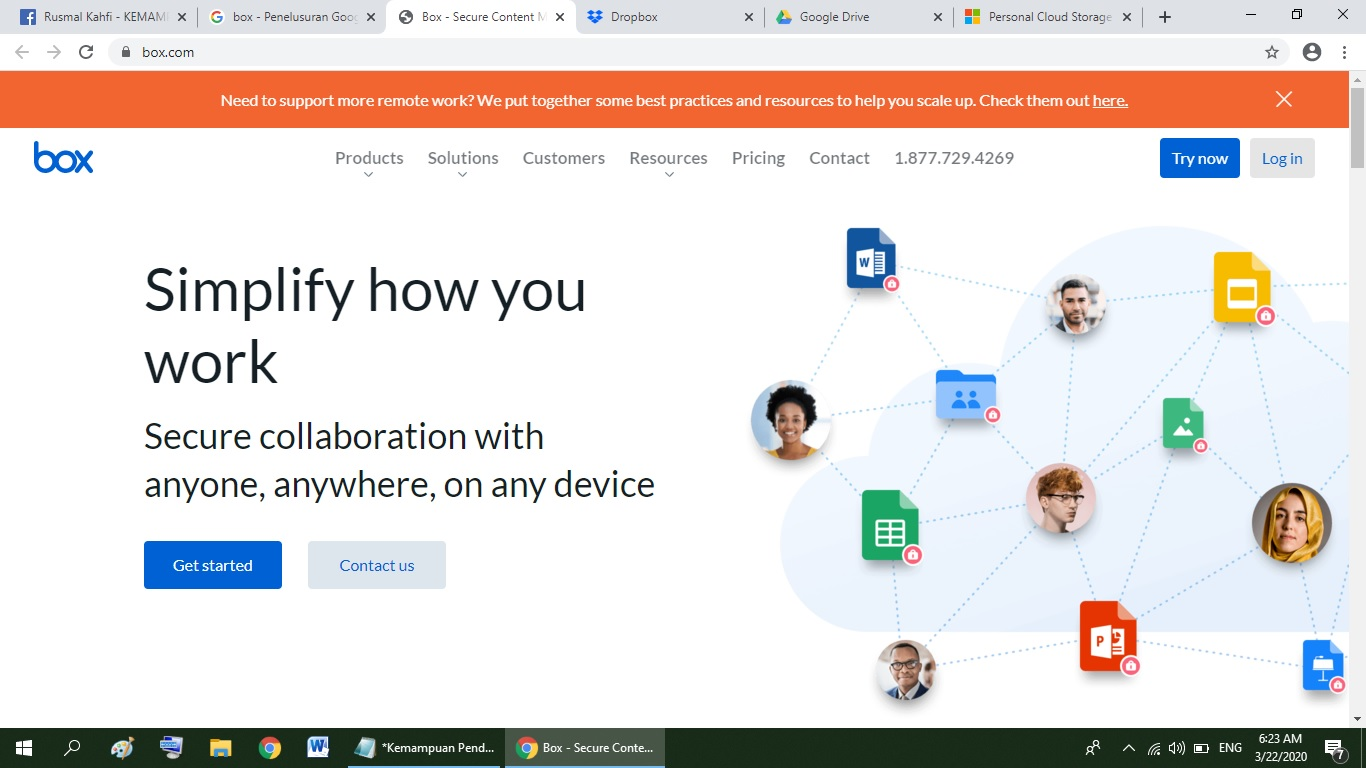Dismiss the orange announcement banner

(1284, 99)
